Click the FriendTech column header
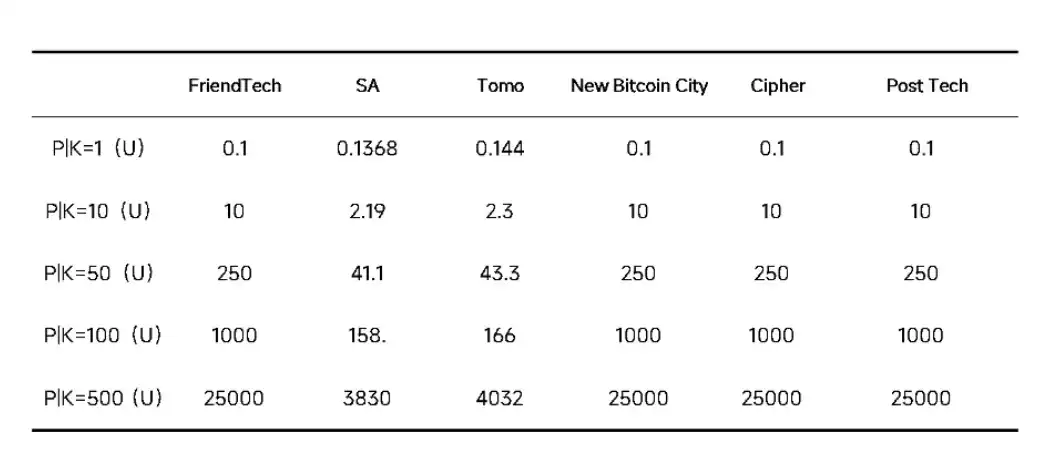This screenshot has width=1047, height=451. coord(234,86)
